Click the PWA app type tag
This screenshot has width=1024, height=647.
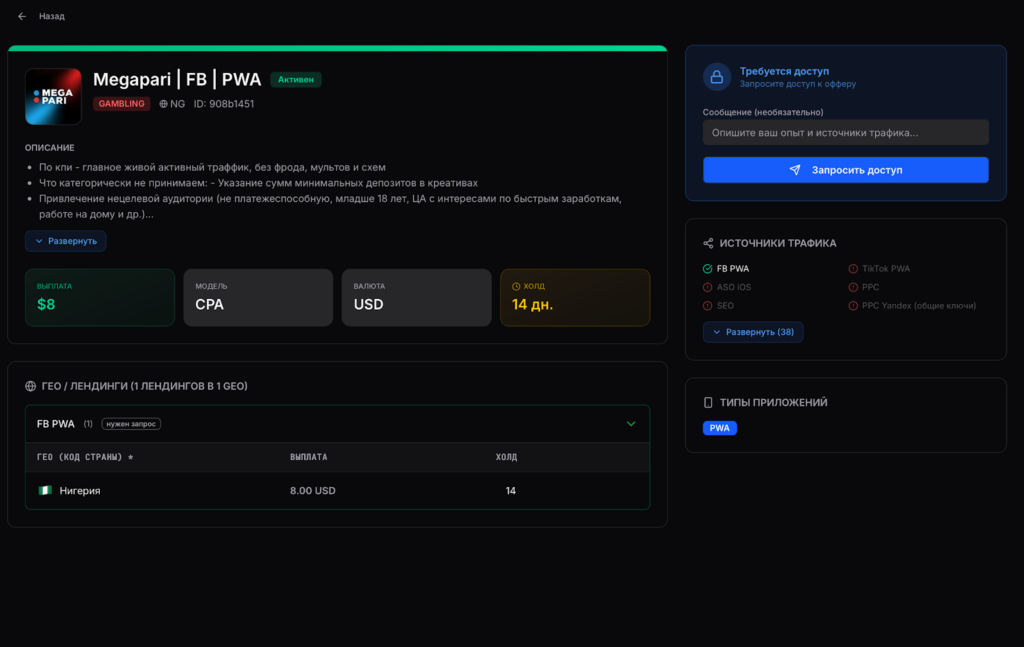(720, 428)
